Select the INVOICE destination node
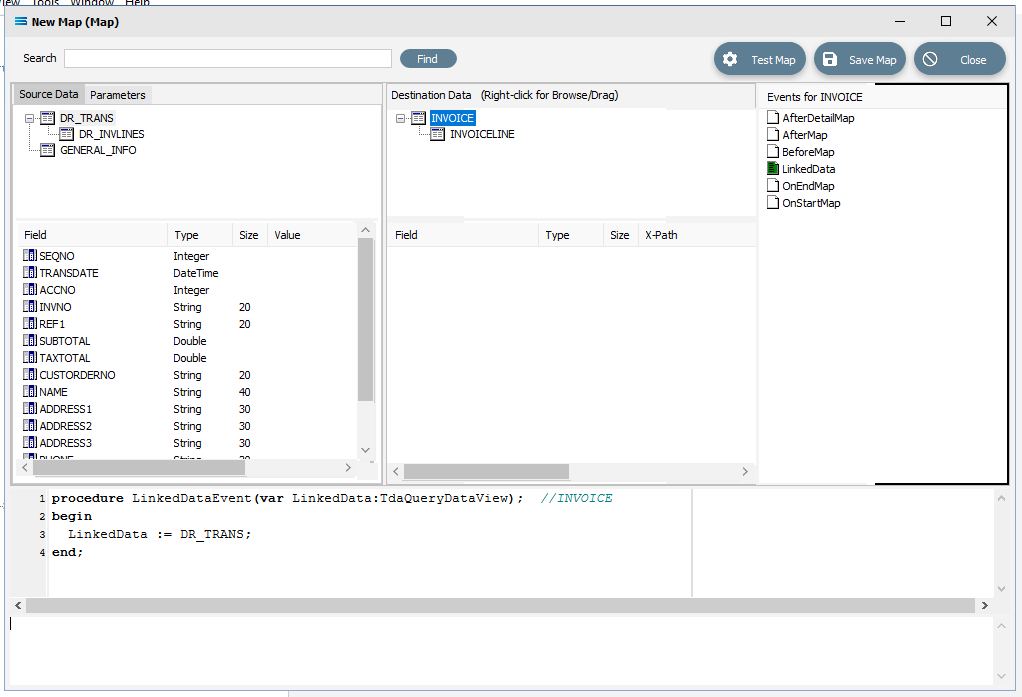The width and height of the screenshot is (1022, 697). pyautogui.click(x=452, y=118)
